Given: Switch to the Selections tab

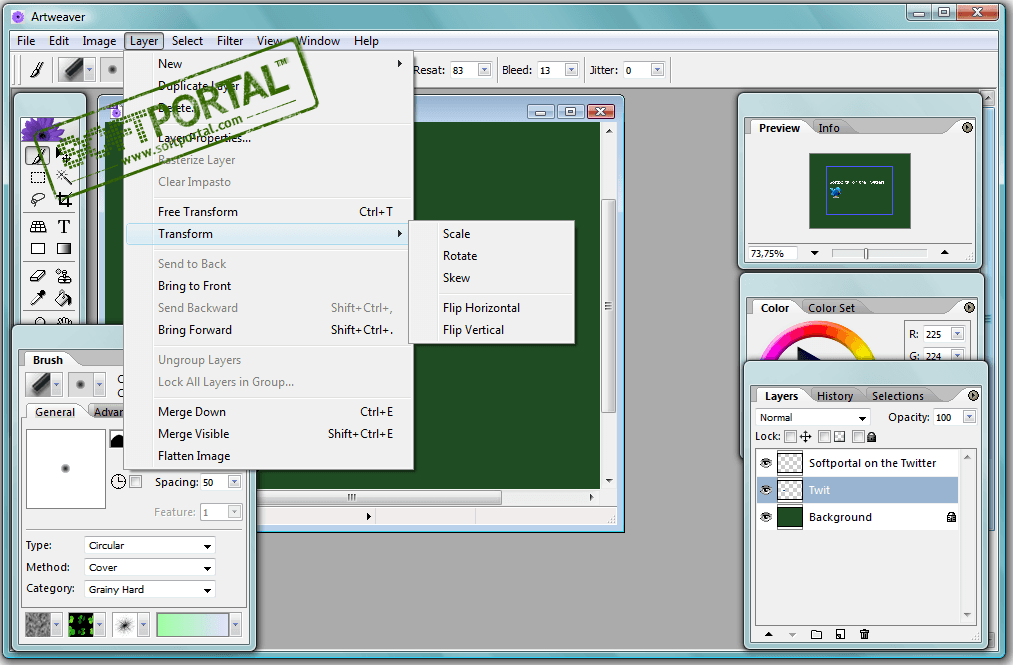Looking at the screenshot, I should coord(897,396).
